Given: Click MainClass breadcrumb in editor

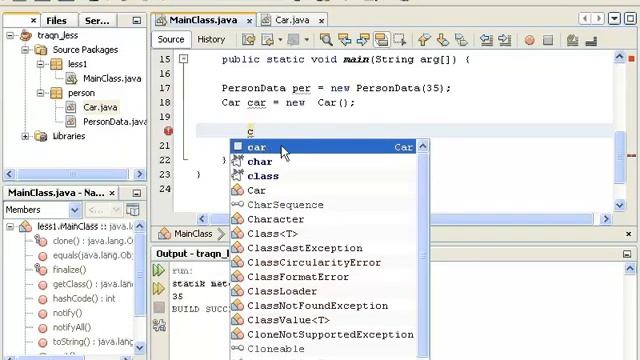Looking at the screenshot, I should 193,234.
